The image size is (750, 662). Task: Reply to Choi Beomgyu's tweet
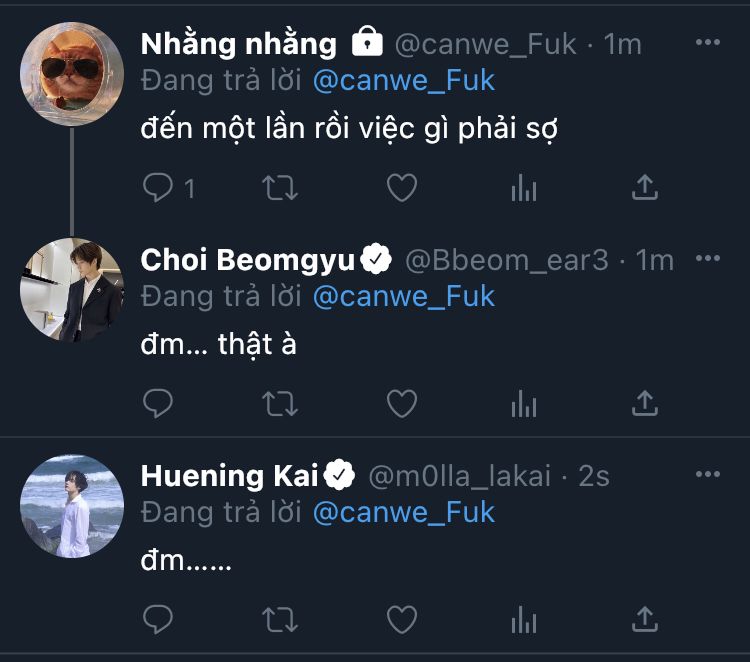pyautogui.click(x=158, y=403)
